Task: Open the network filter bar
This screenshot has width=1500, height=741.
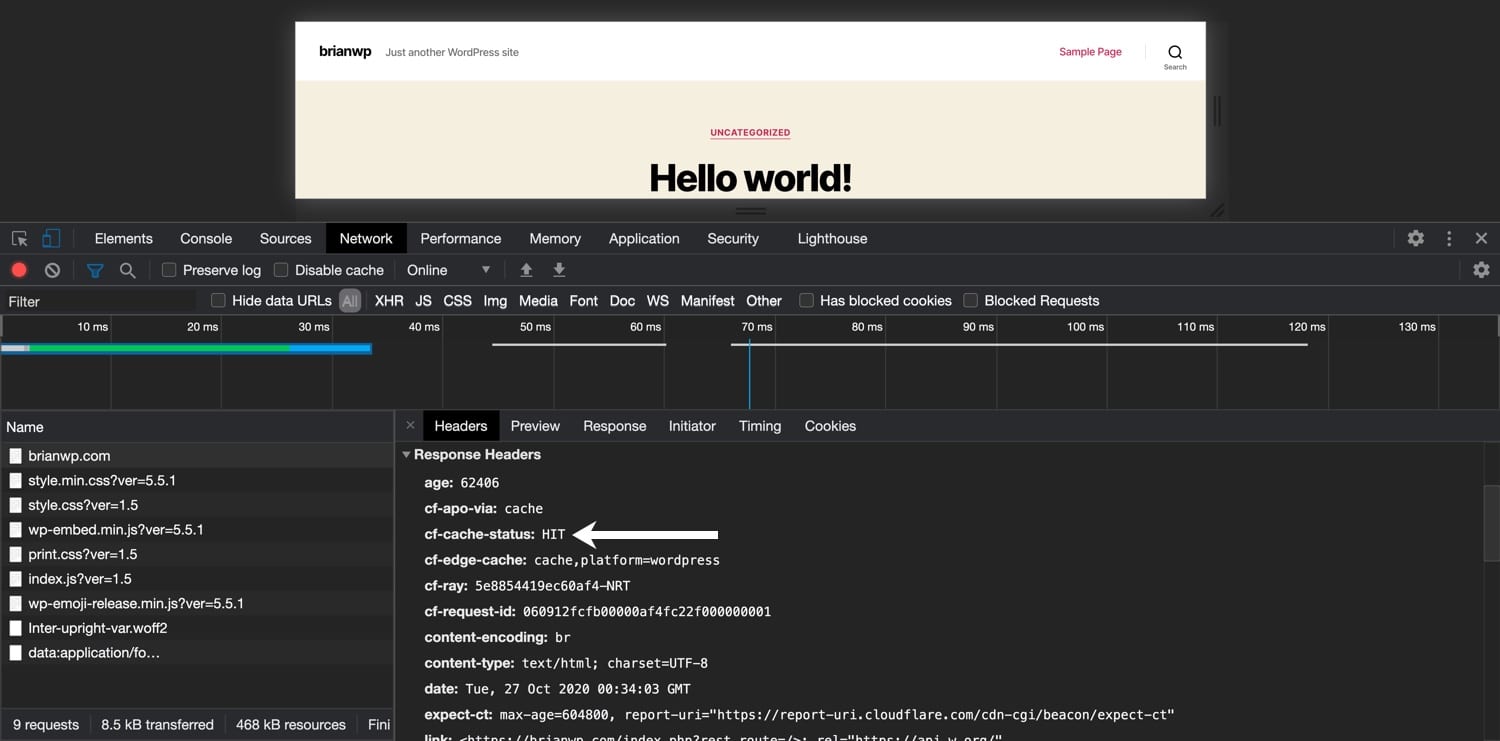Action: coord(95,269)
